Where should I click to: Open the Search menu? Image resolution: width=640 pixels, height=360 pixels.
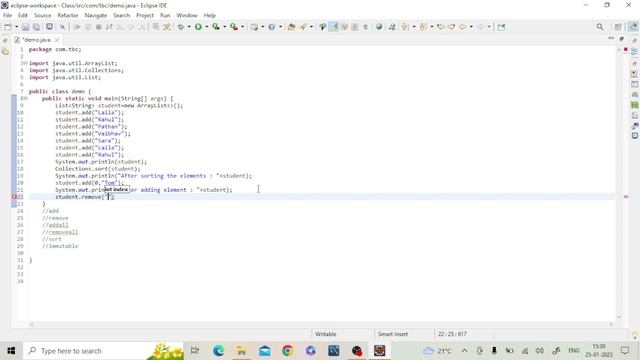click(x=121, y=15)
